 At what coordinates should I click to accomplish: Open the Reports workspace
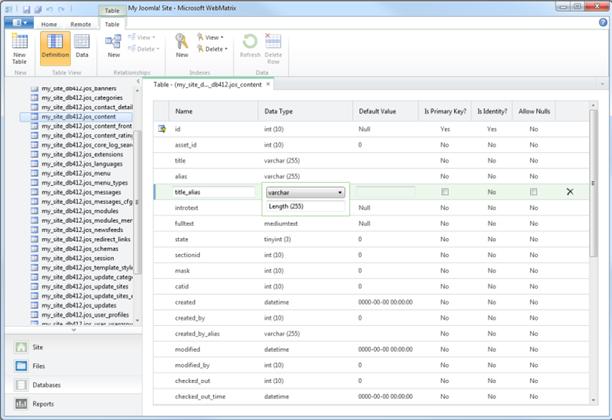tap(74, 404)
